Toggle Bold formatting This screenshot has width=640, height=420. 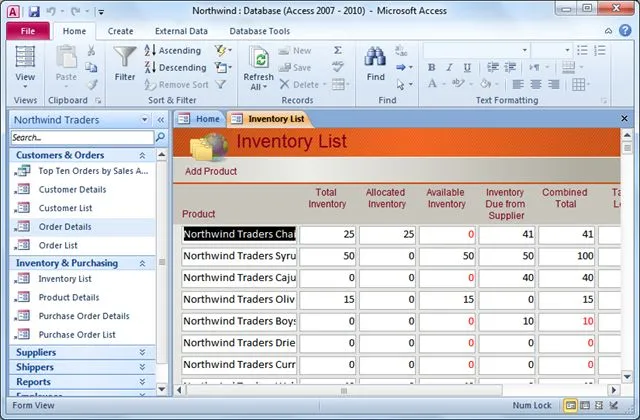431,67
